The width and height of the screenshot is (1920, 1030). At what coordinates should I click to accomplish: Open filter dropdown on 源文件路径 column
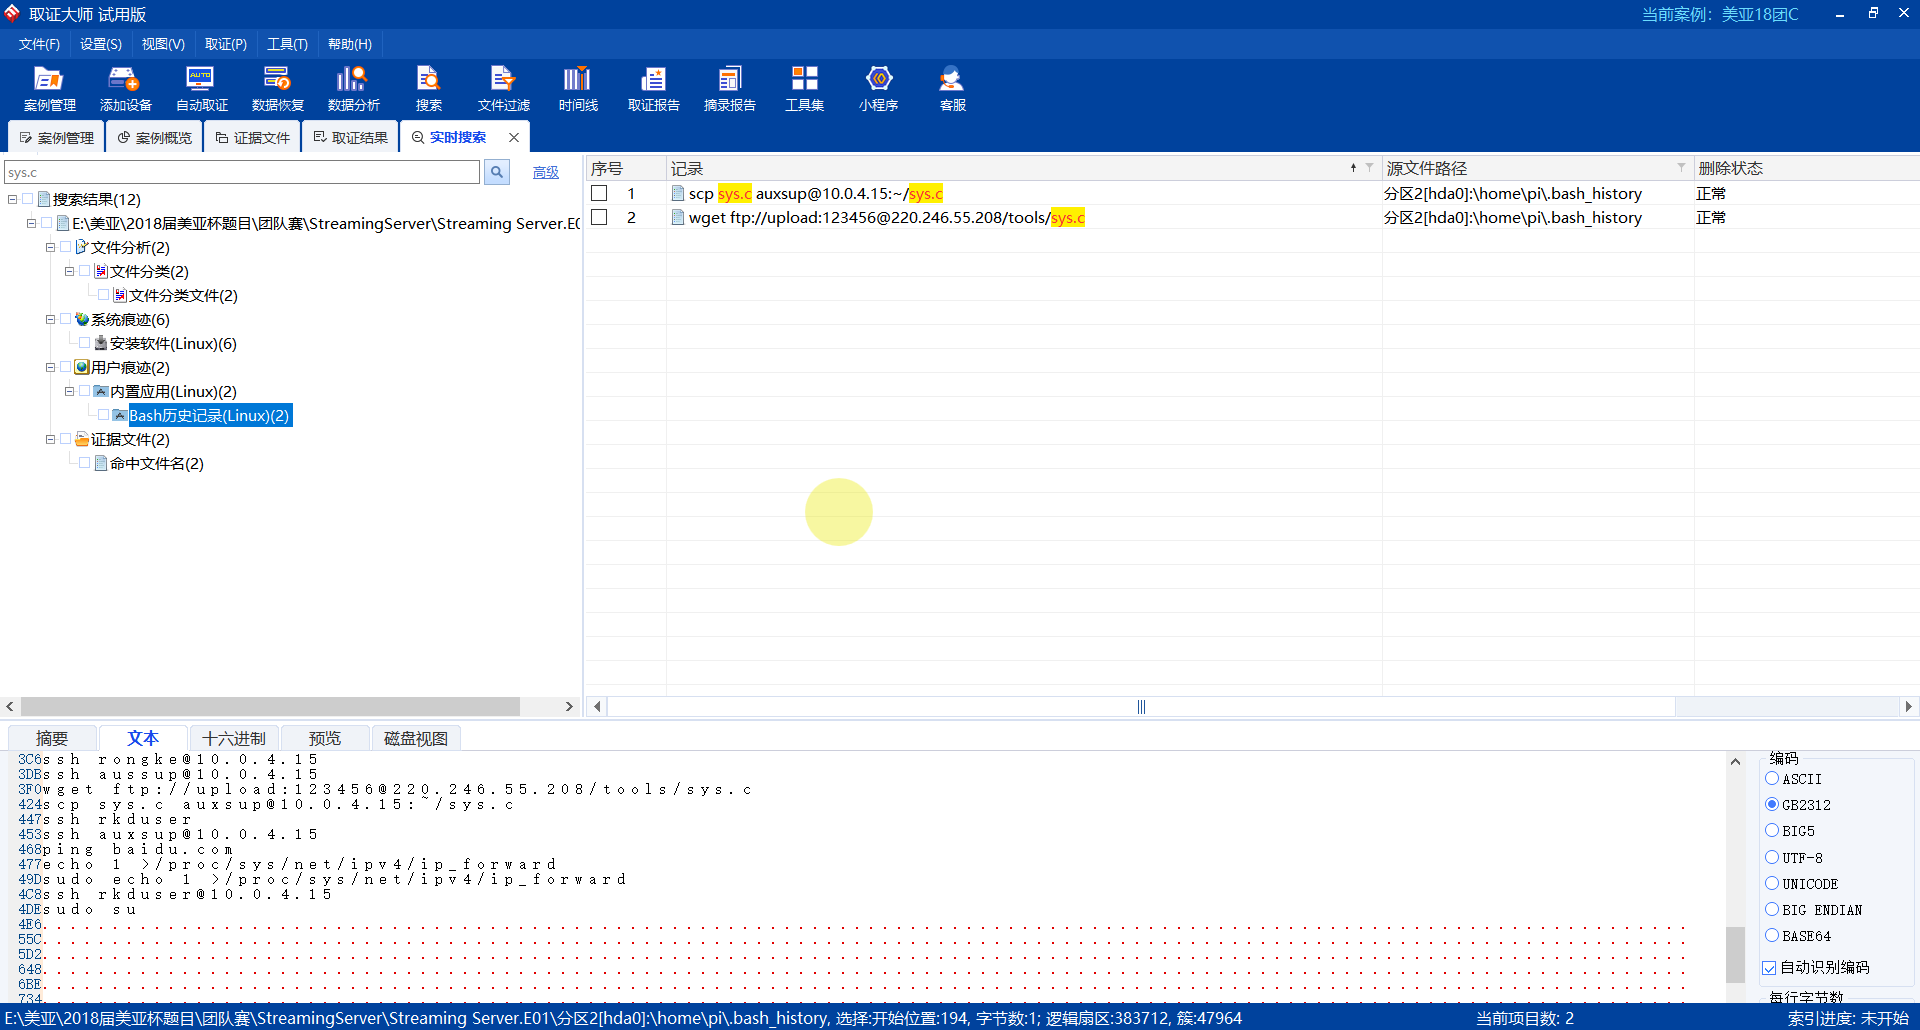tap(1681, 167)
